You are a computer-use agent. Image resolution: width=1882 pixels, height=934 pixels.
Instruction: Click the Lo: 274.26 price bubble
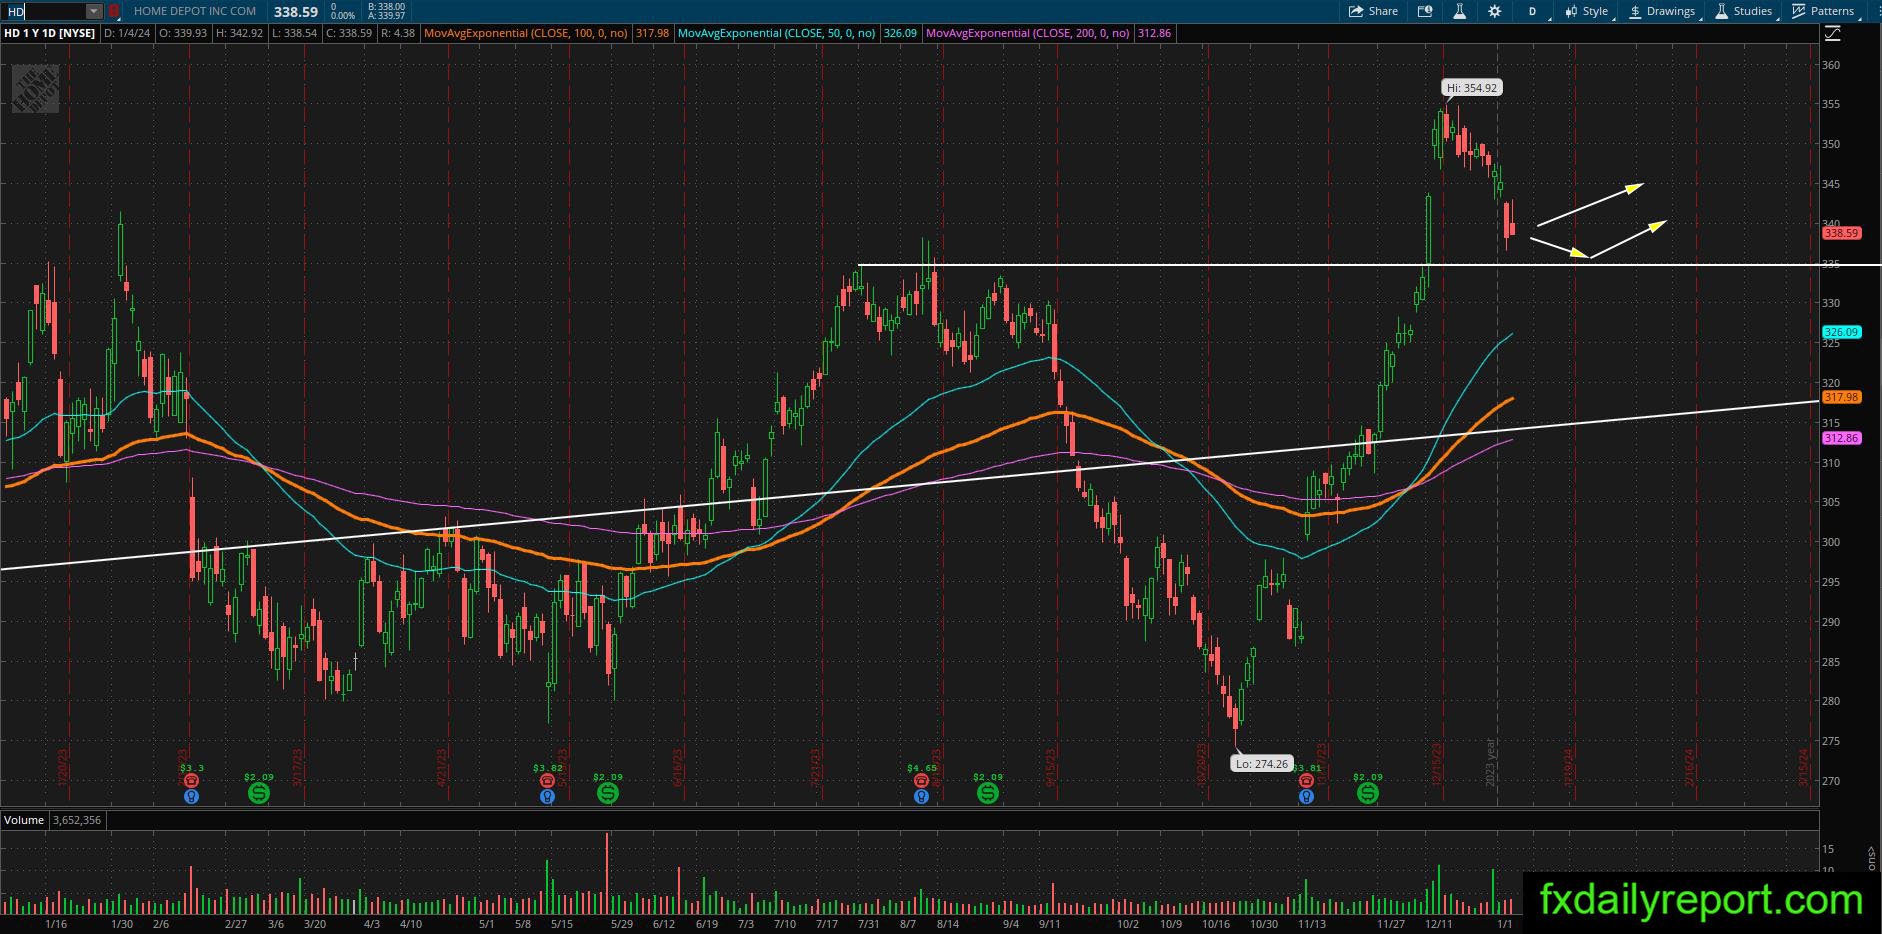pos(1261,764)
